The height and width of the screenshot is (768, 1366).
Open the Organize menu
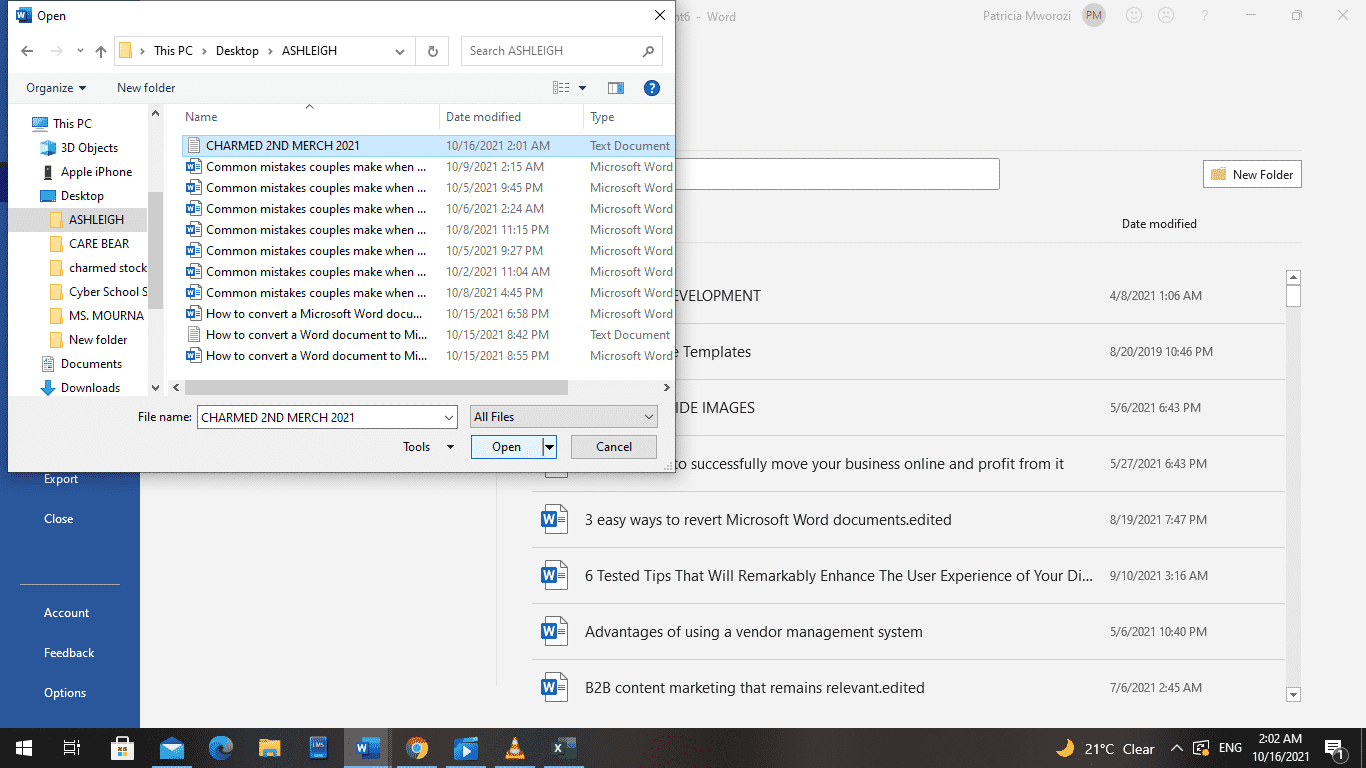pos(55,88)
